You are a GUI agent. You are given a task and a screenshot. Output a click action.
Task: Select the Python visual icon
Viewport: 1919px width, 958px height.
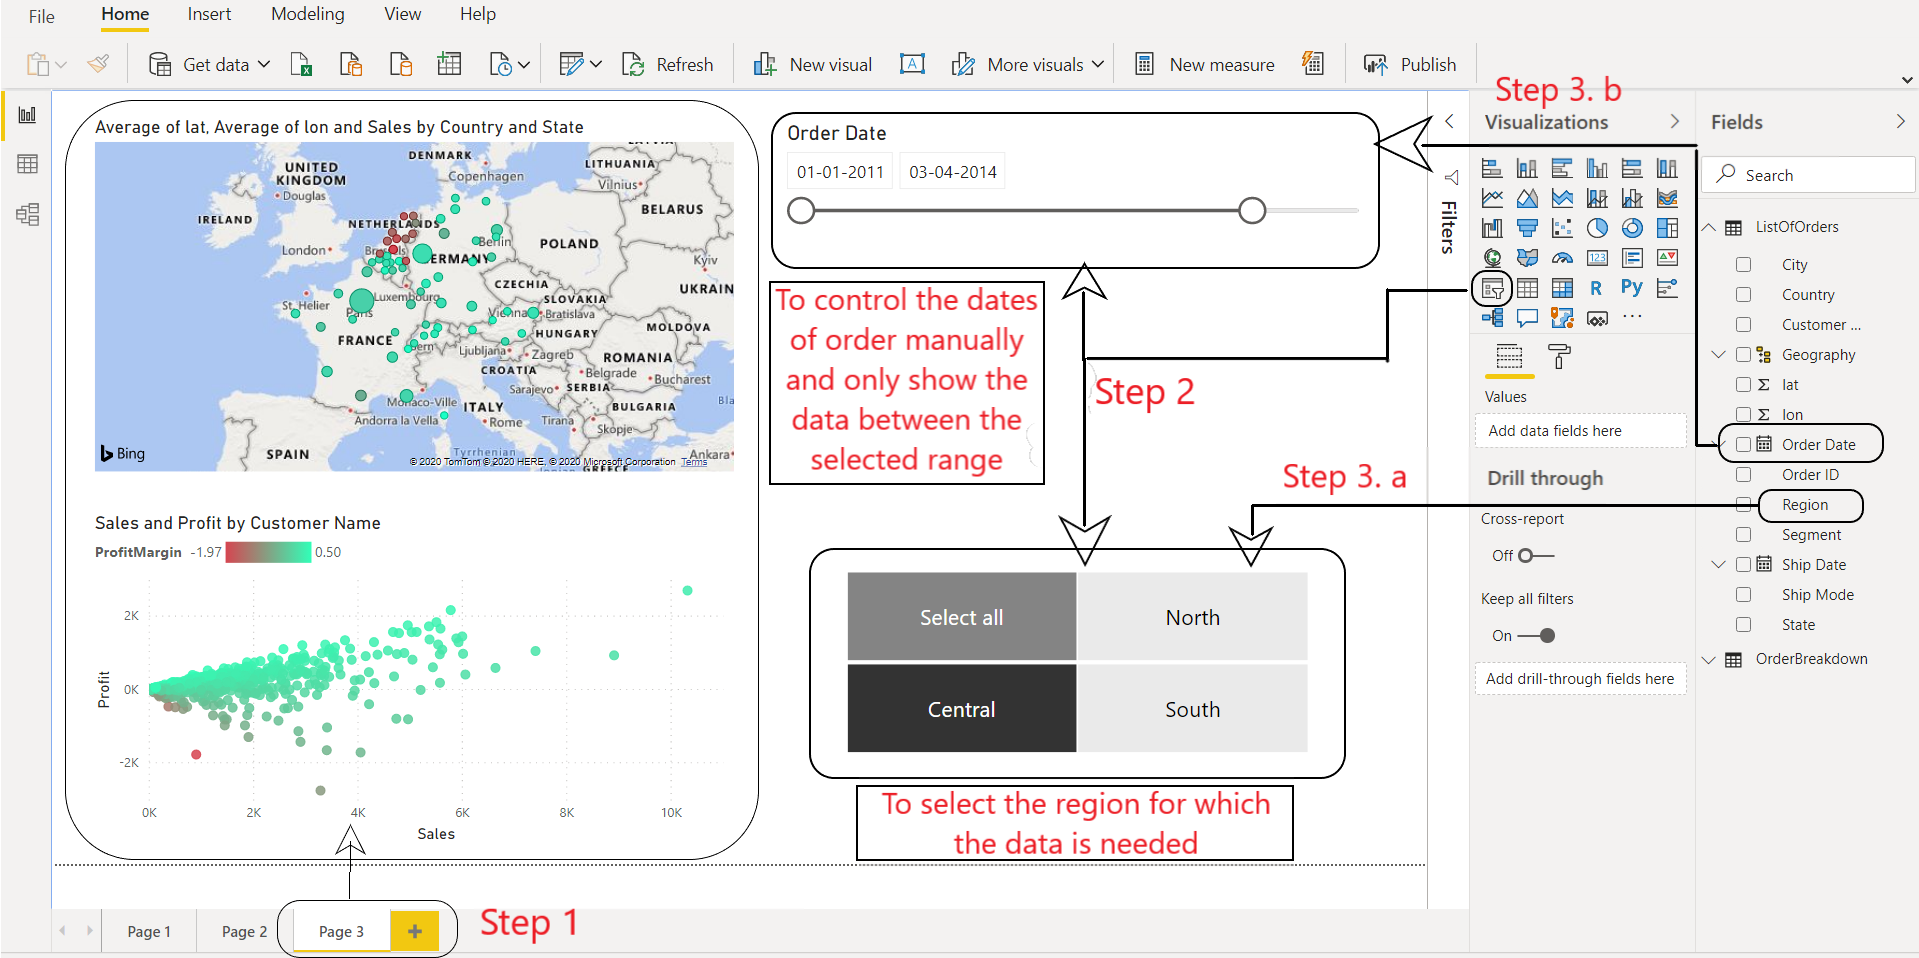(x=1632, y=289)
